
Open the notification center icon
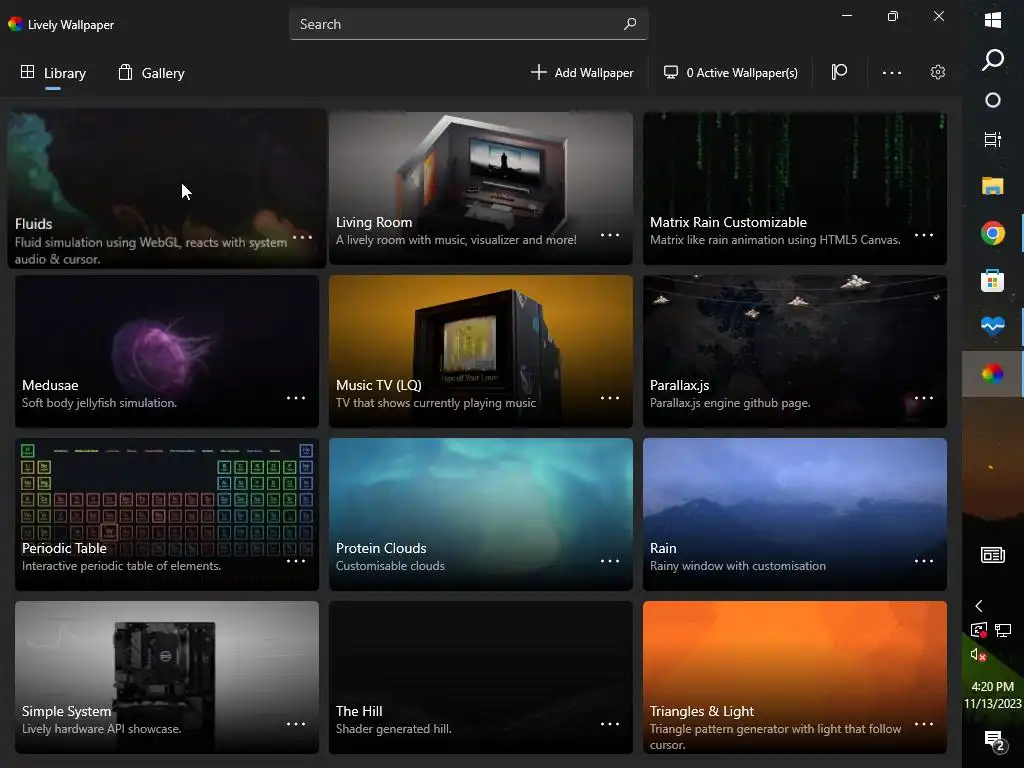click(994, 741)
